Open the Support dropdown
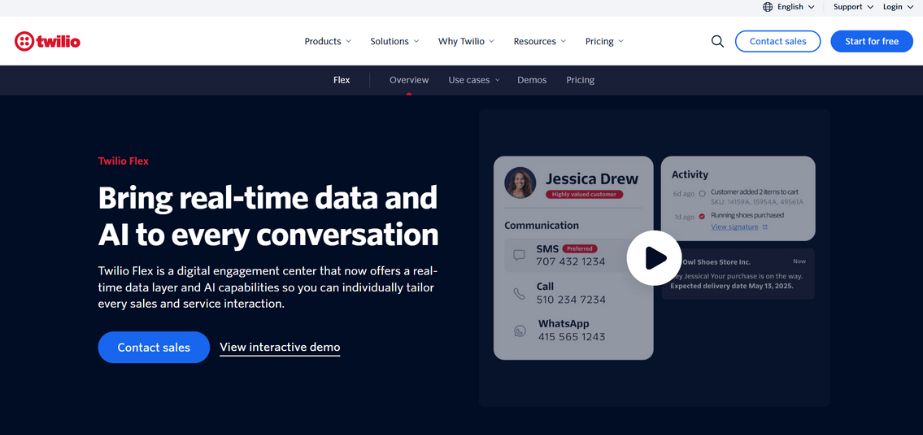The image size is (923, 435). [853, 7]
